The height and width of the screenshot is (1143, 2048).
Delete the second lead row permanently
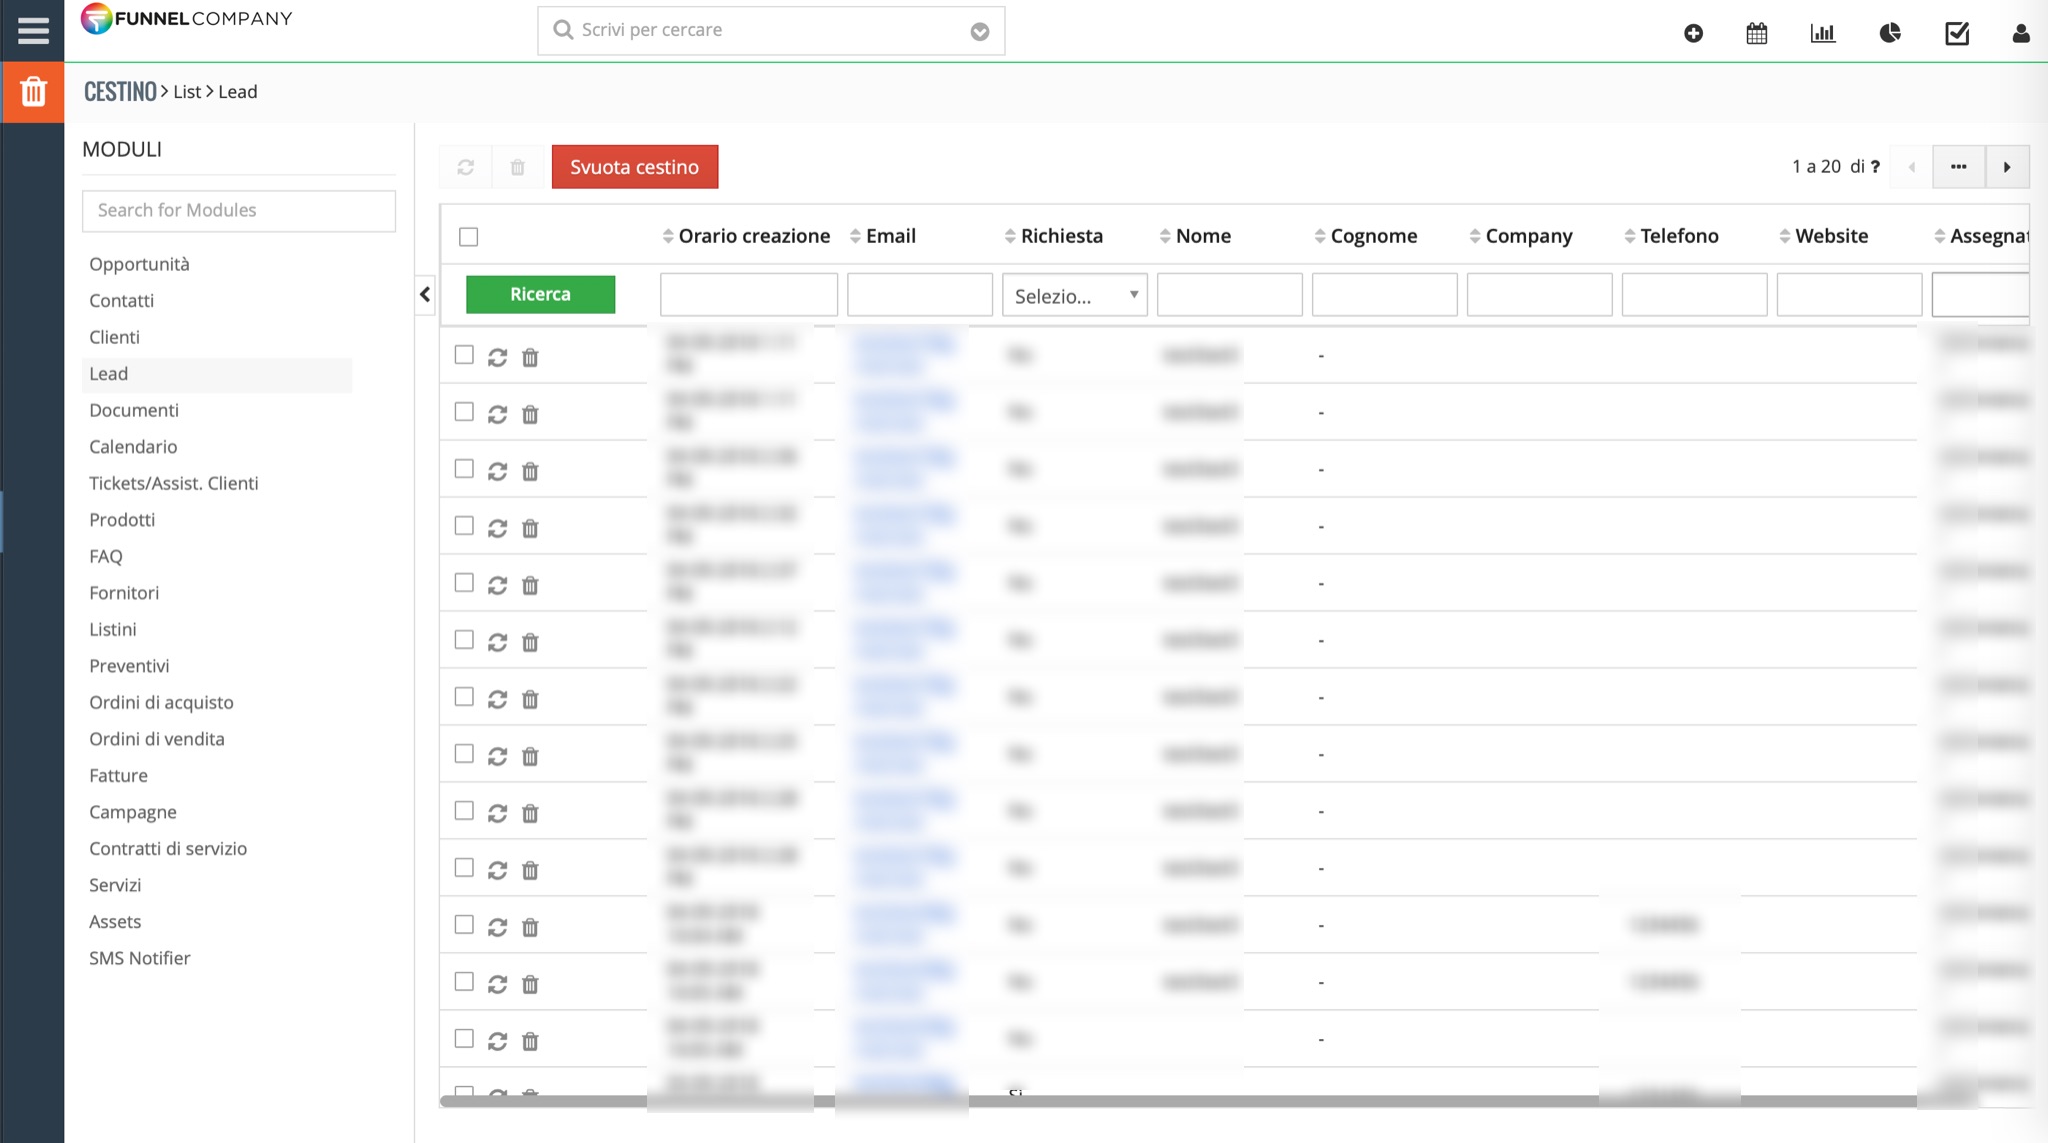click(x=530, y=414)
